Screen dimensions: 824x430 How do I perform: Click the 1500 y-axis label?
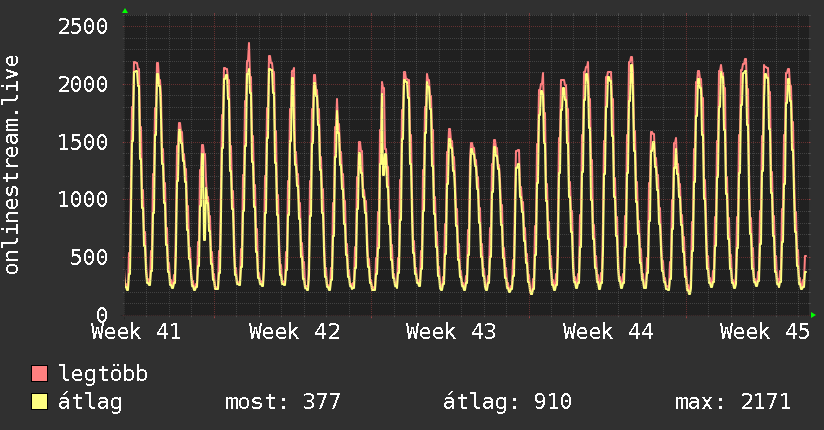[x=83, y=142]
